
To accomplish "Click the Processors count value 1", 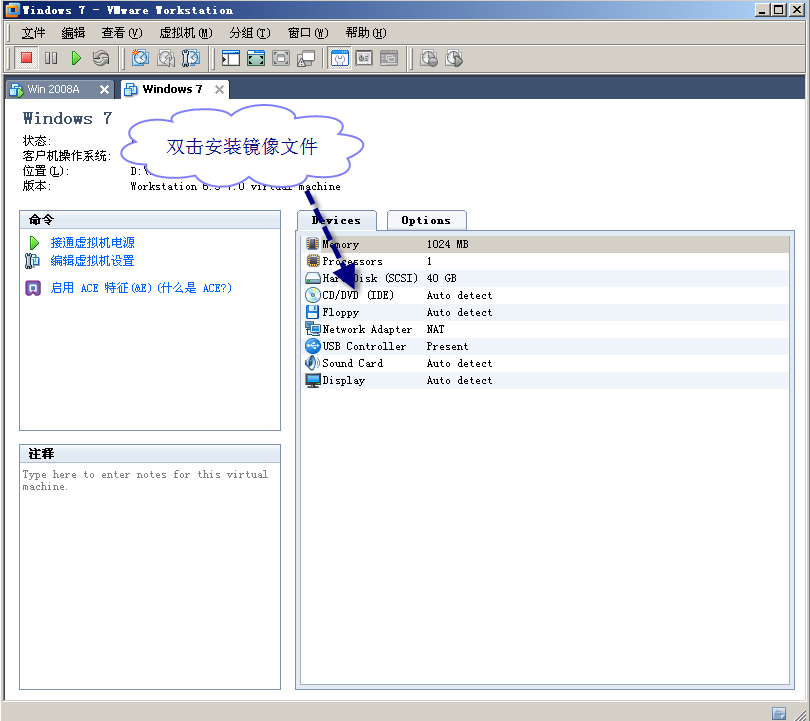I will 429,261.
